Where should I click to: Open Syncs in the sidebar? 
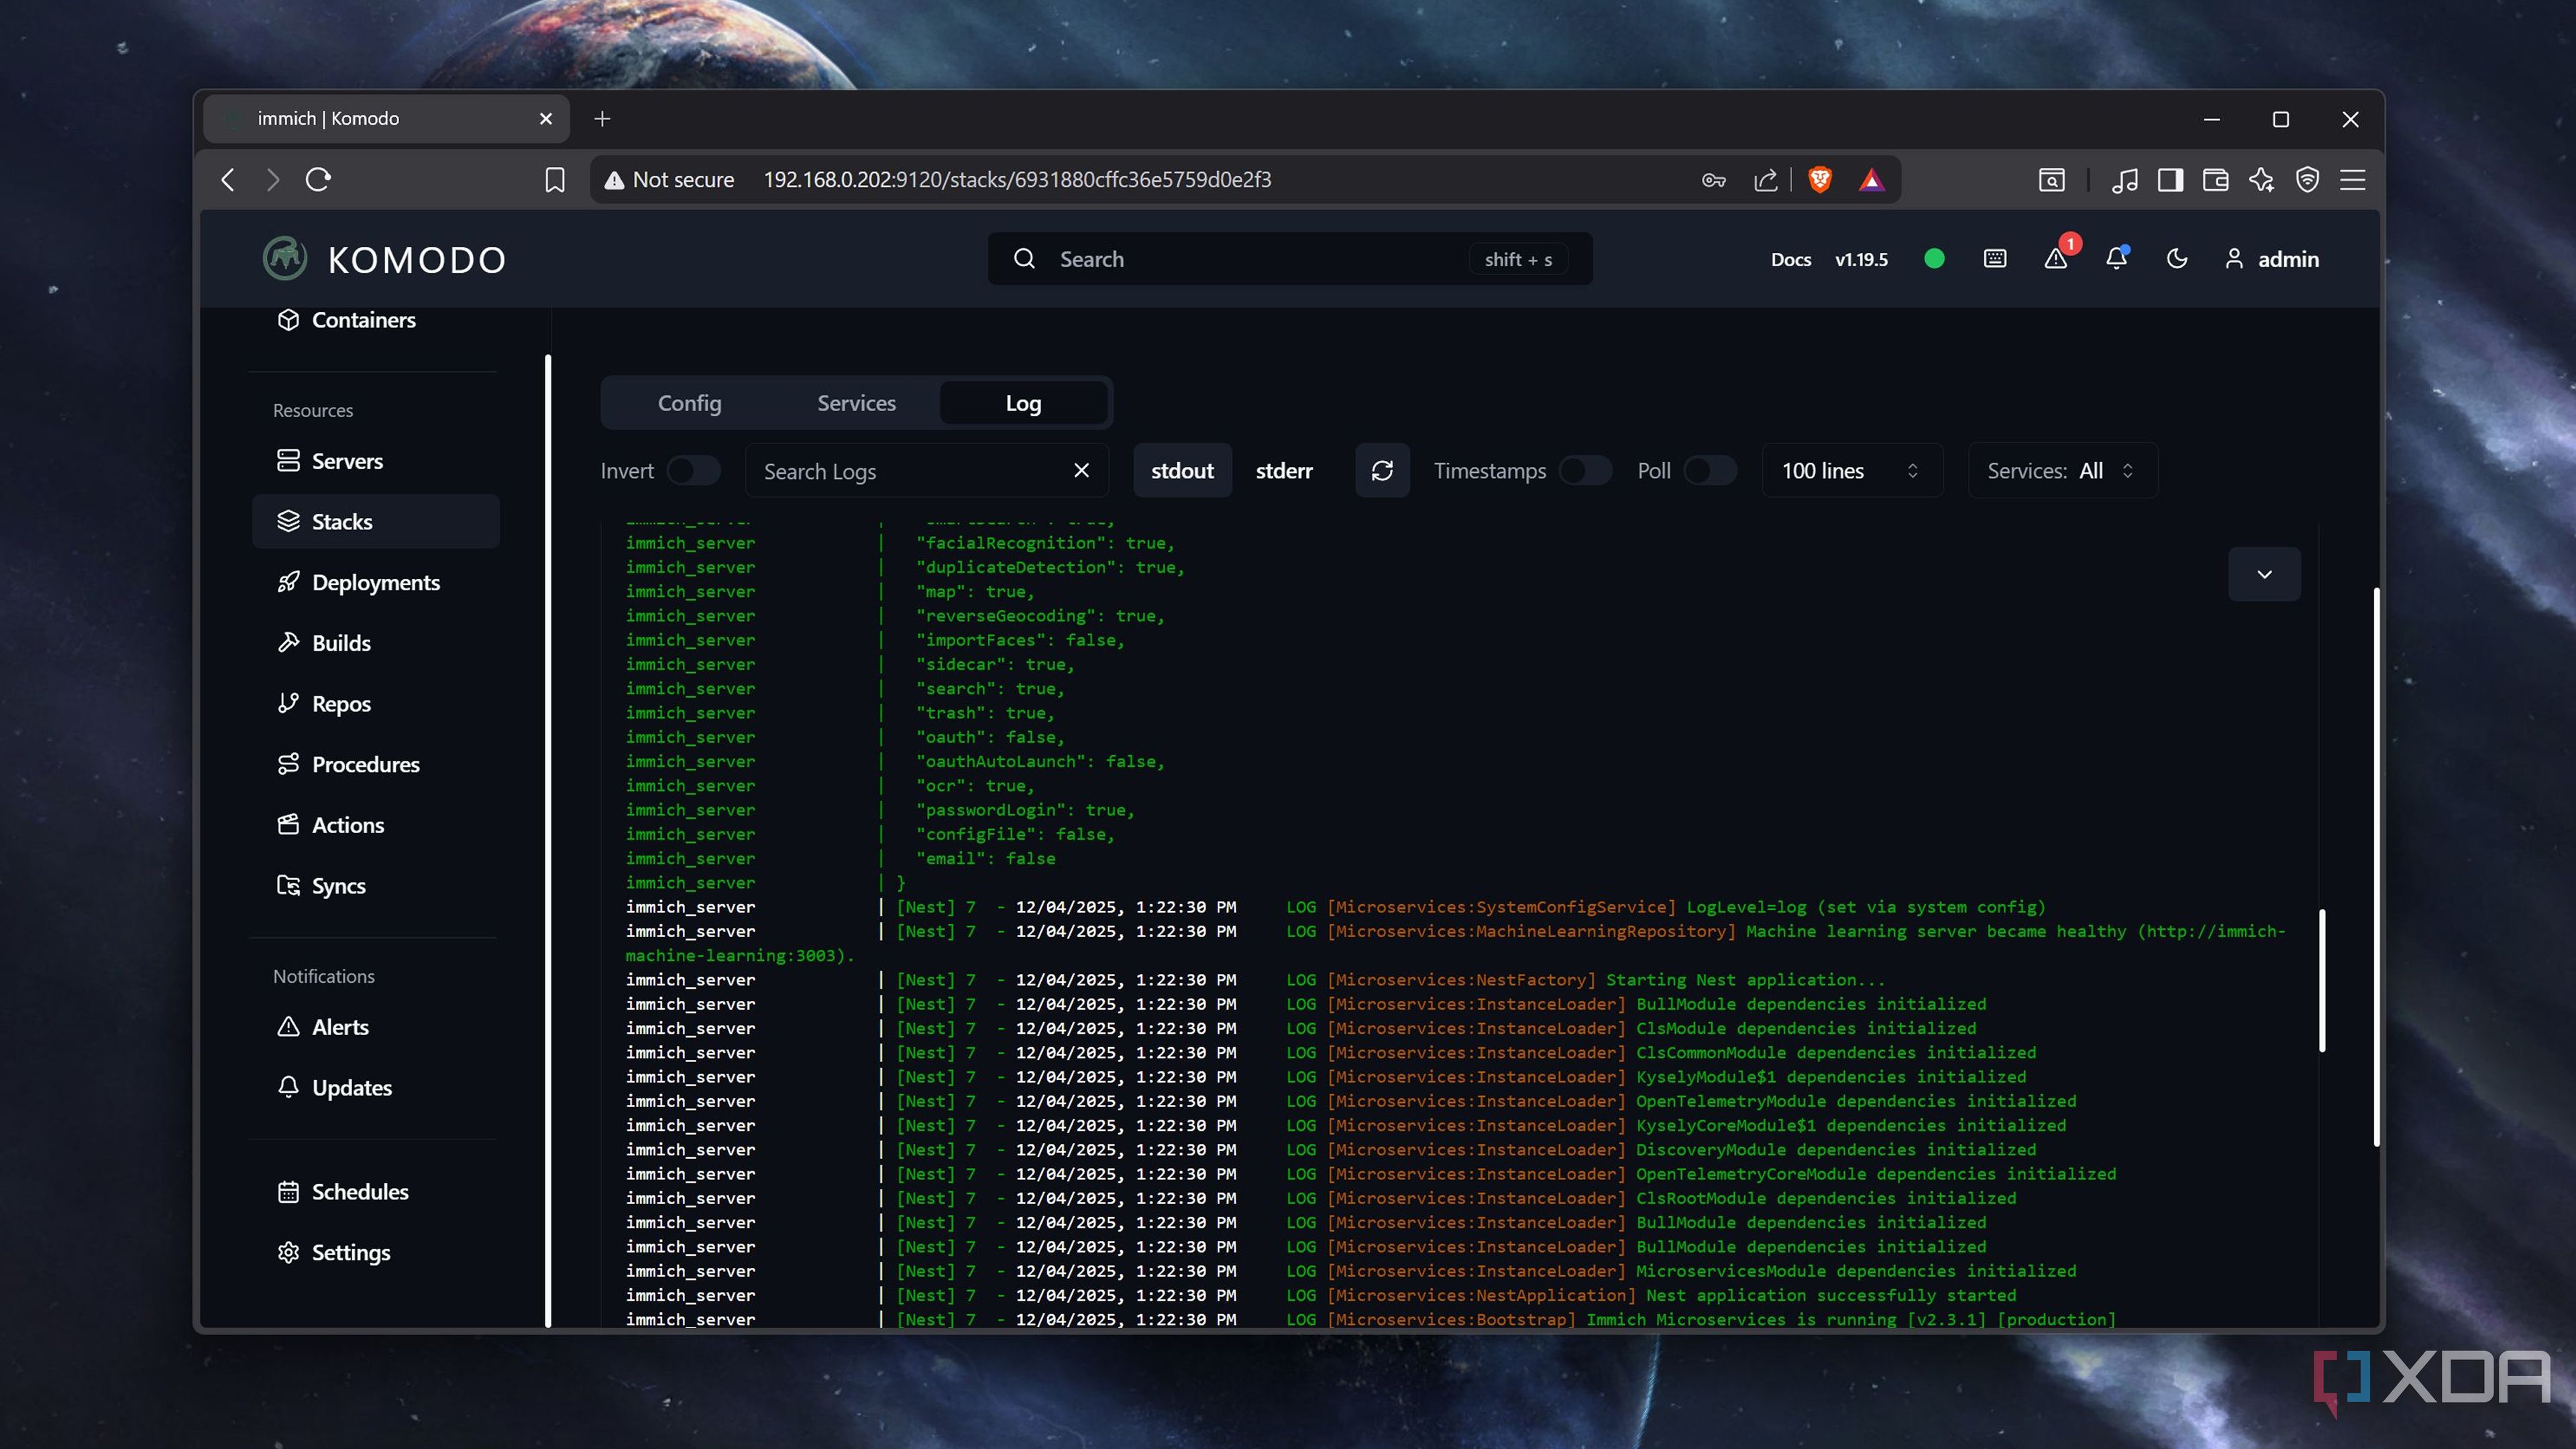pyautogui.click(x=375, y=886)
